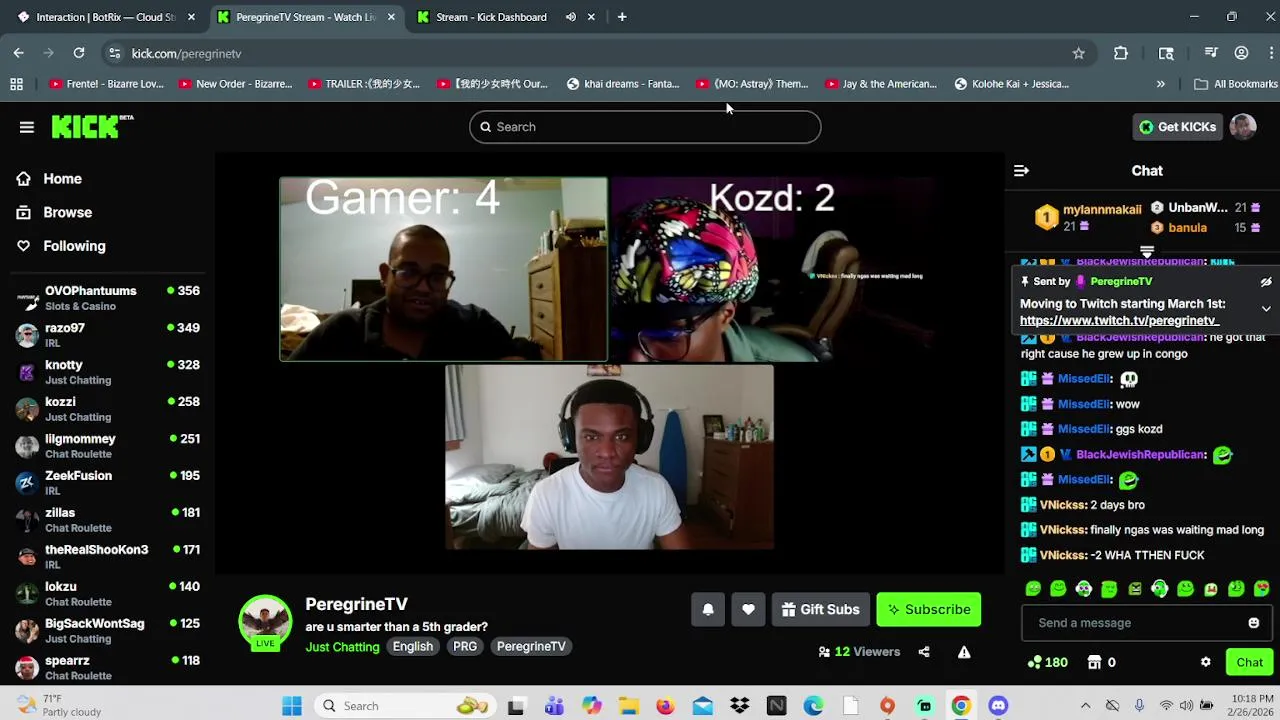The height and width of the screenshot is (720, 1280).
Task: Click the PeregrineTV tag
Action: pos(531,647)
